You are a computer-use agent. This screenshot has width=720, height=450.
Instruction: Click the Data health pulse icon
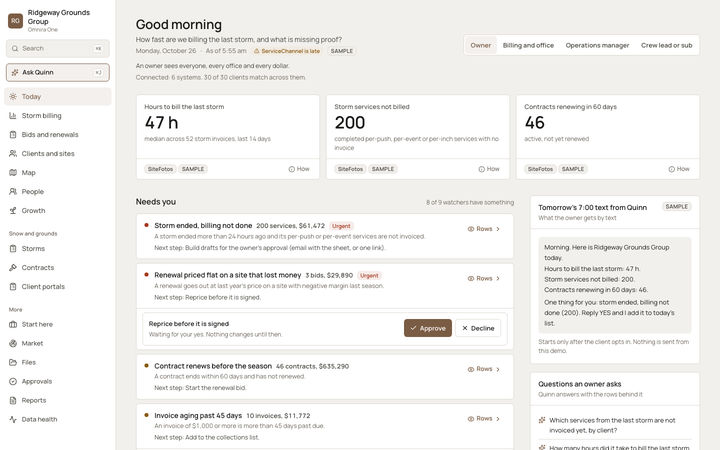click(x=13, y=419)
